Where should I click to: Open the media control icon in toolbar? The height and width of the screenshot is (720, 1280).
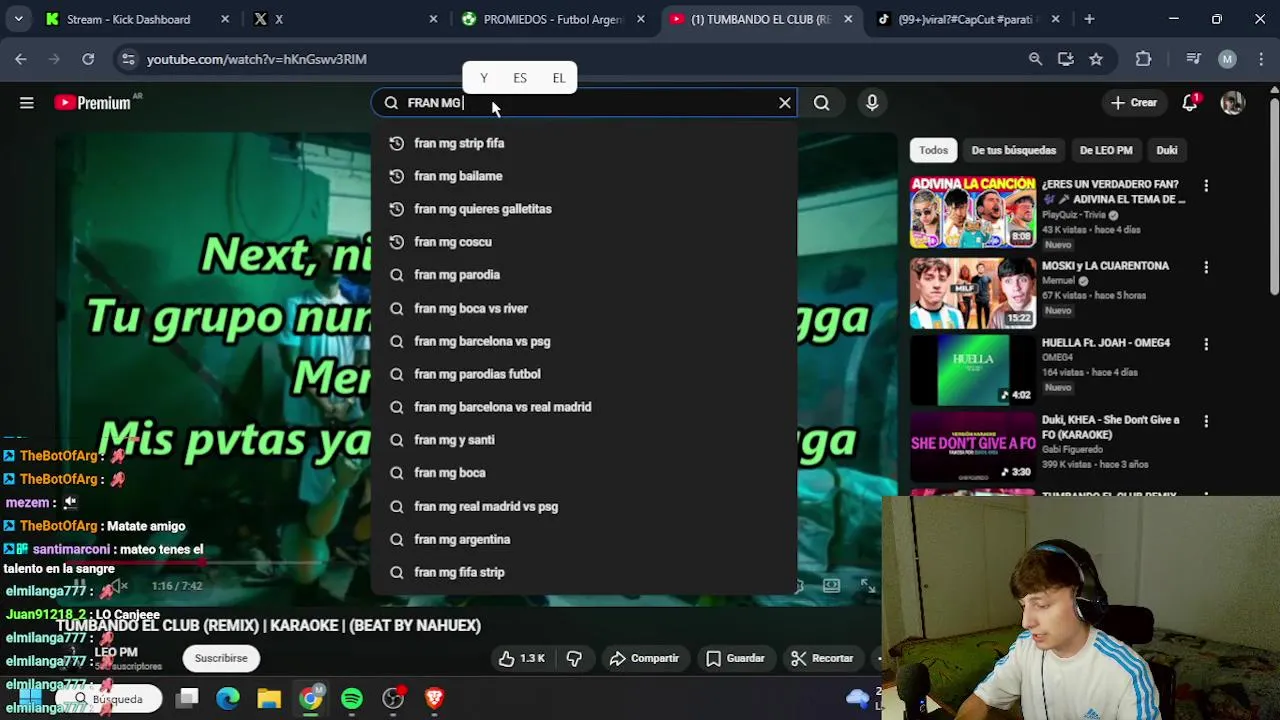click(1193, 59)
